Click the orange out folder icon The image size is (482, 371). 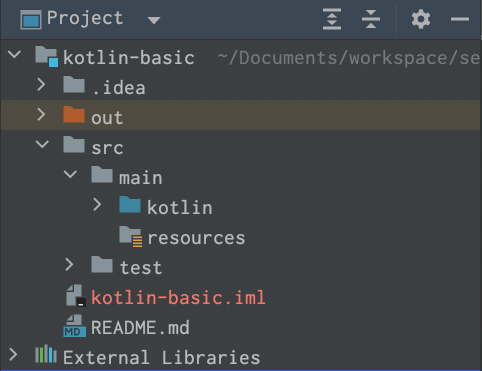[74, 115]
